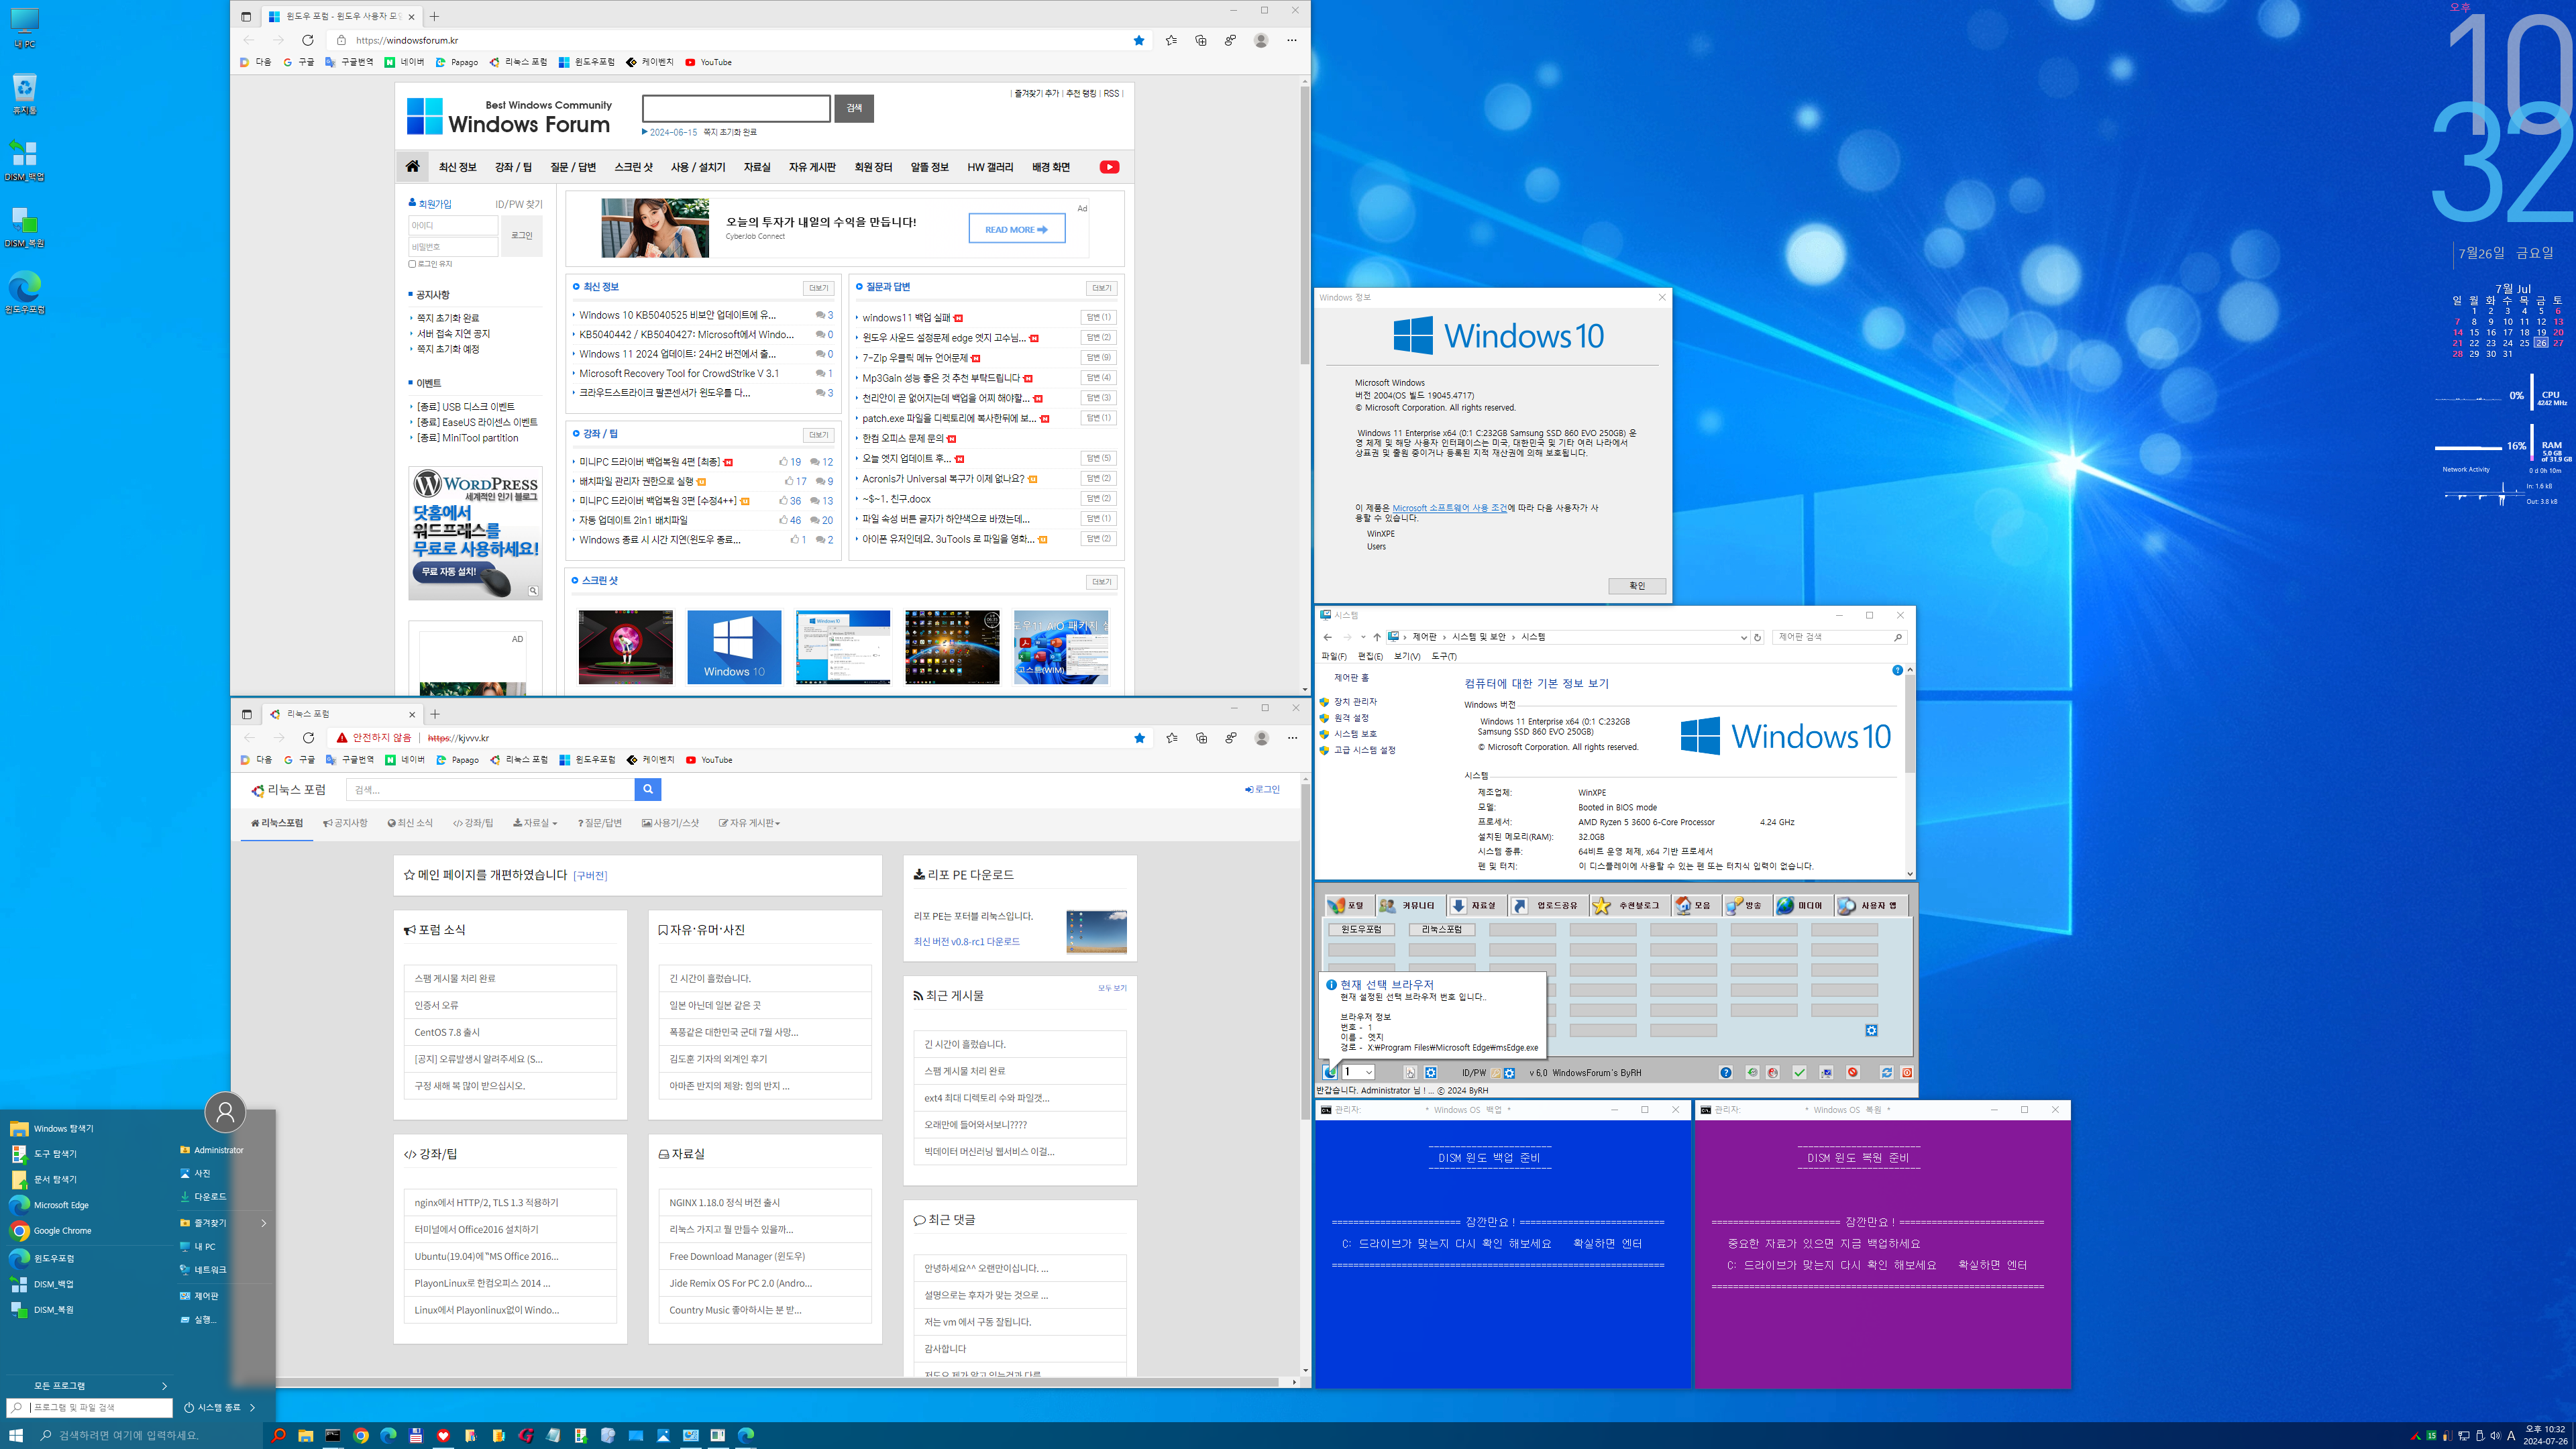Image resolution: width=2576 pixels, height=1449 pixels.
Task: Open 강좌 / 팁 in Windows Forum menu
Action: pyautogui.click(x=513, y=167)
